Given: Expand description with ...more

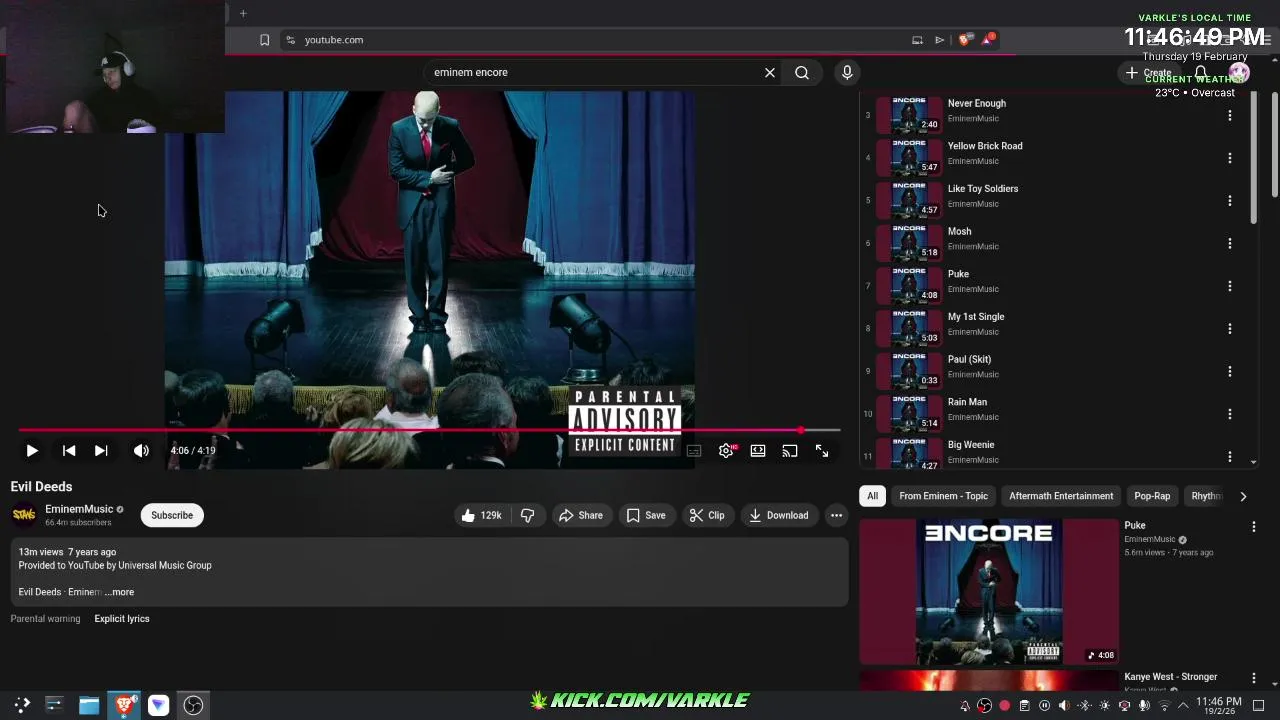Looking at the screenshot, I should pyautogui.click(x=119, y=592).
